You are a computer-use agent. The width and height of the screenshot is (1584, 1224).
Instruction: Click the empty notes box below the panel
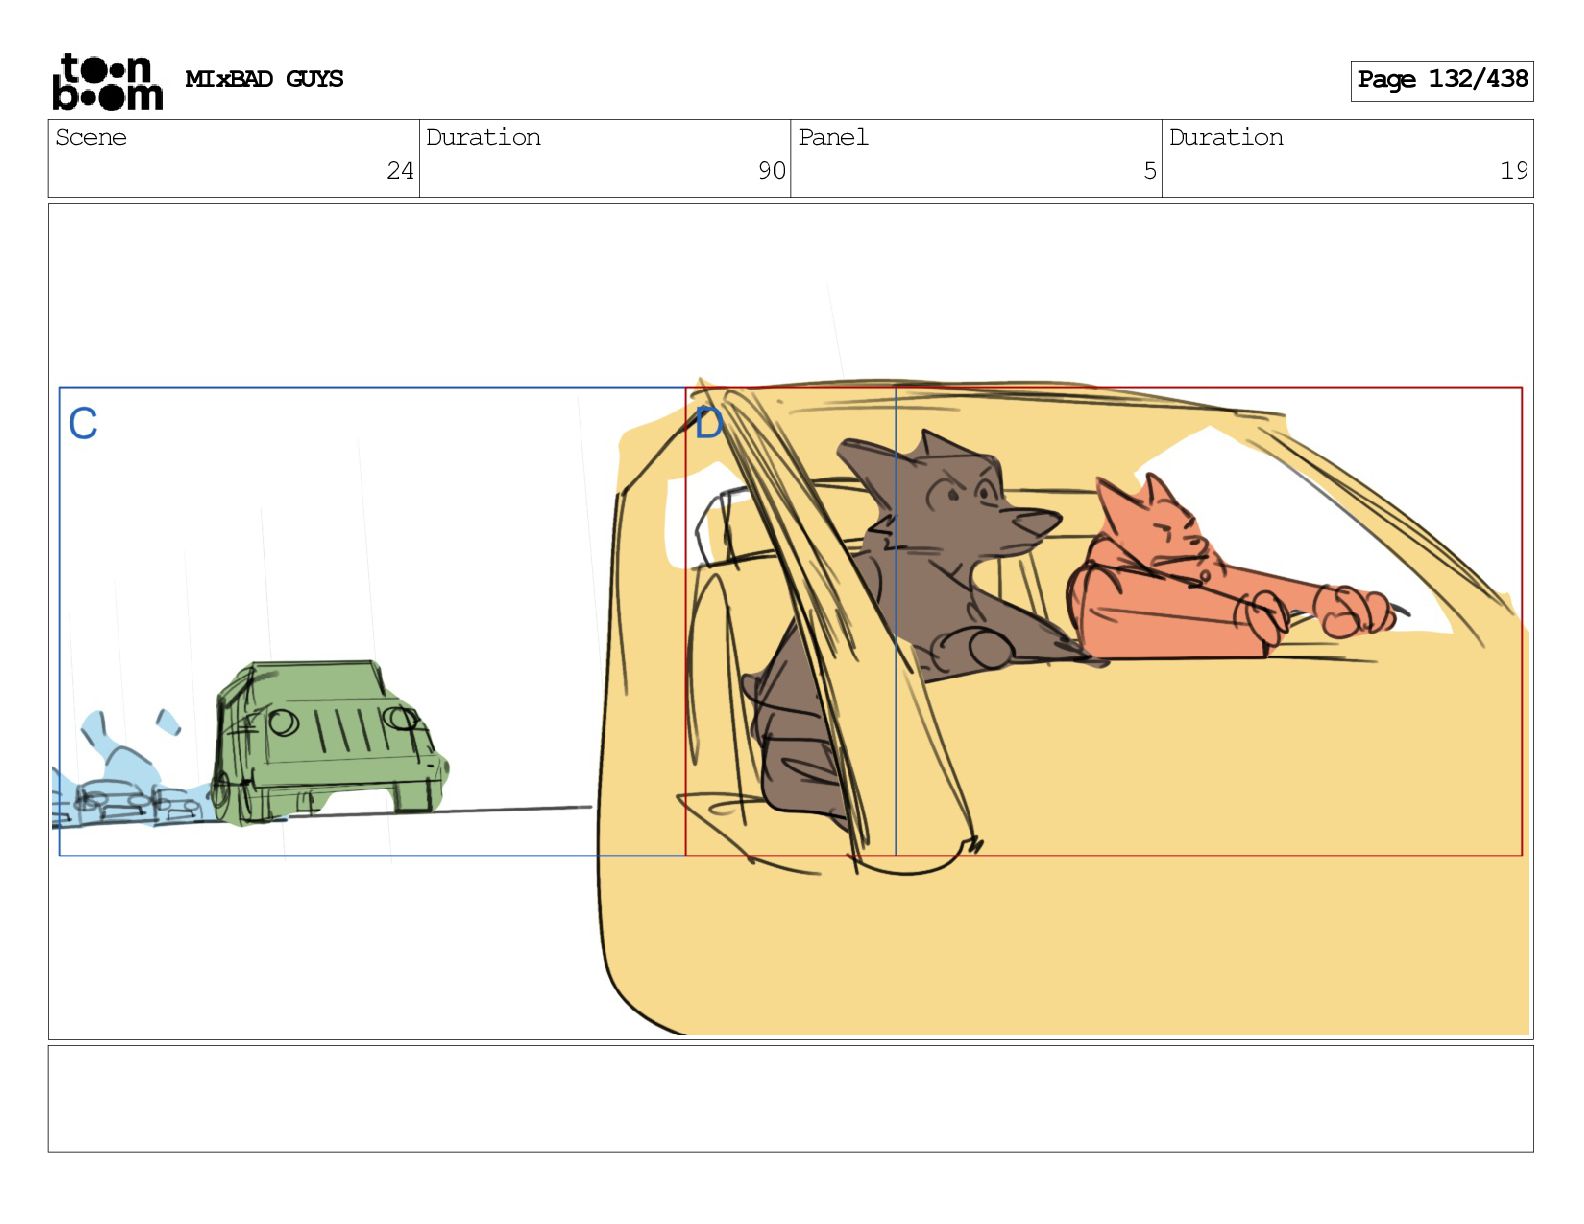[790, 1099]
